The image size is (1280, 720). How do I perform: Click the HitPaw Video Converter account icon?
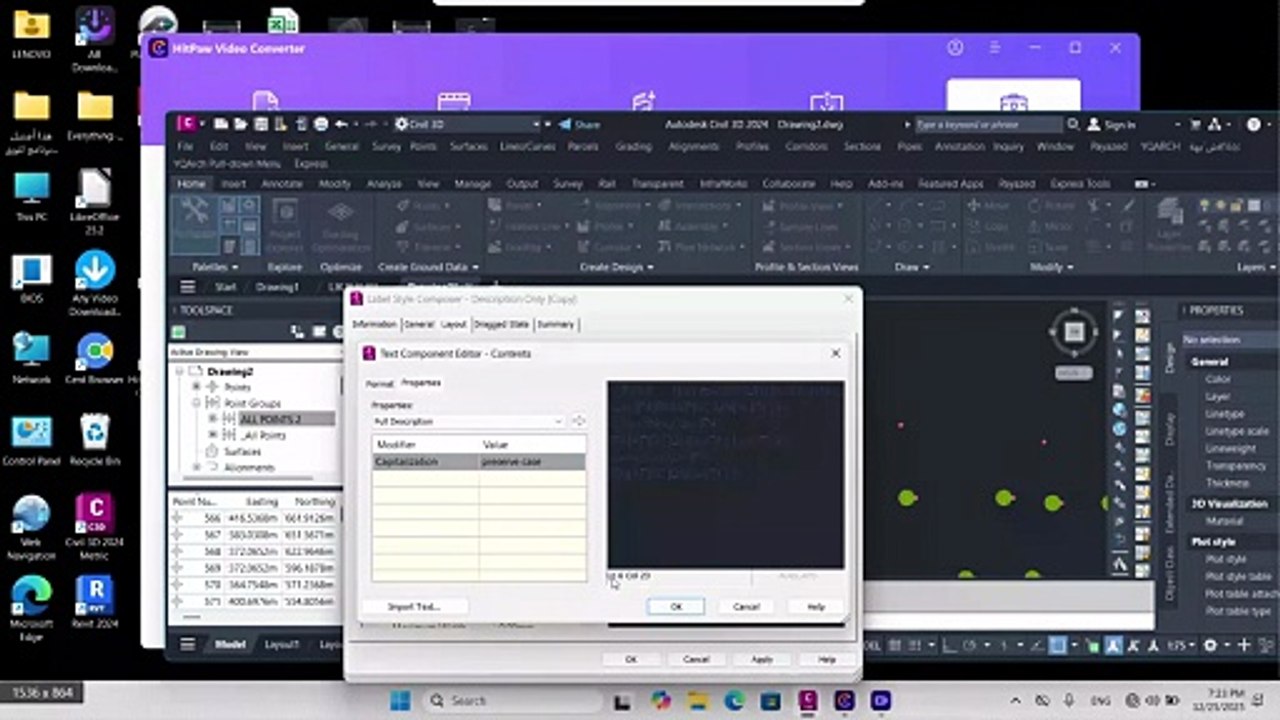click(955, 48)
